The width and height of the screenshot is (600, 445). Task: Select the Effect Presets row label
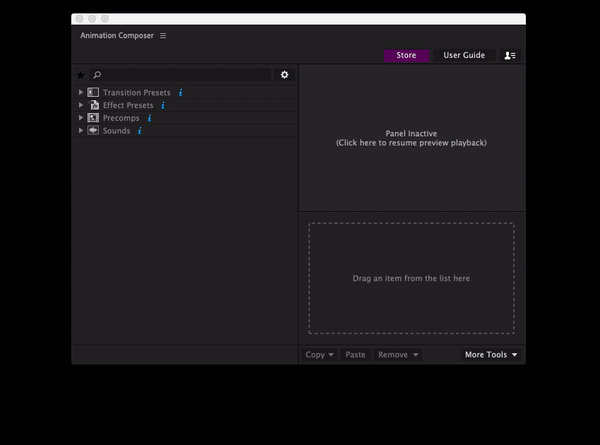pos(128,105)
